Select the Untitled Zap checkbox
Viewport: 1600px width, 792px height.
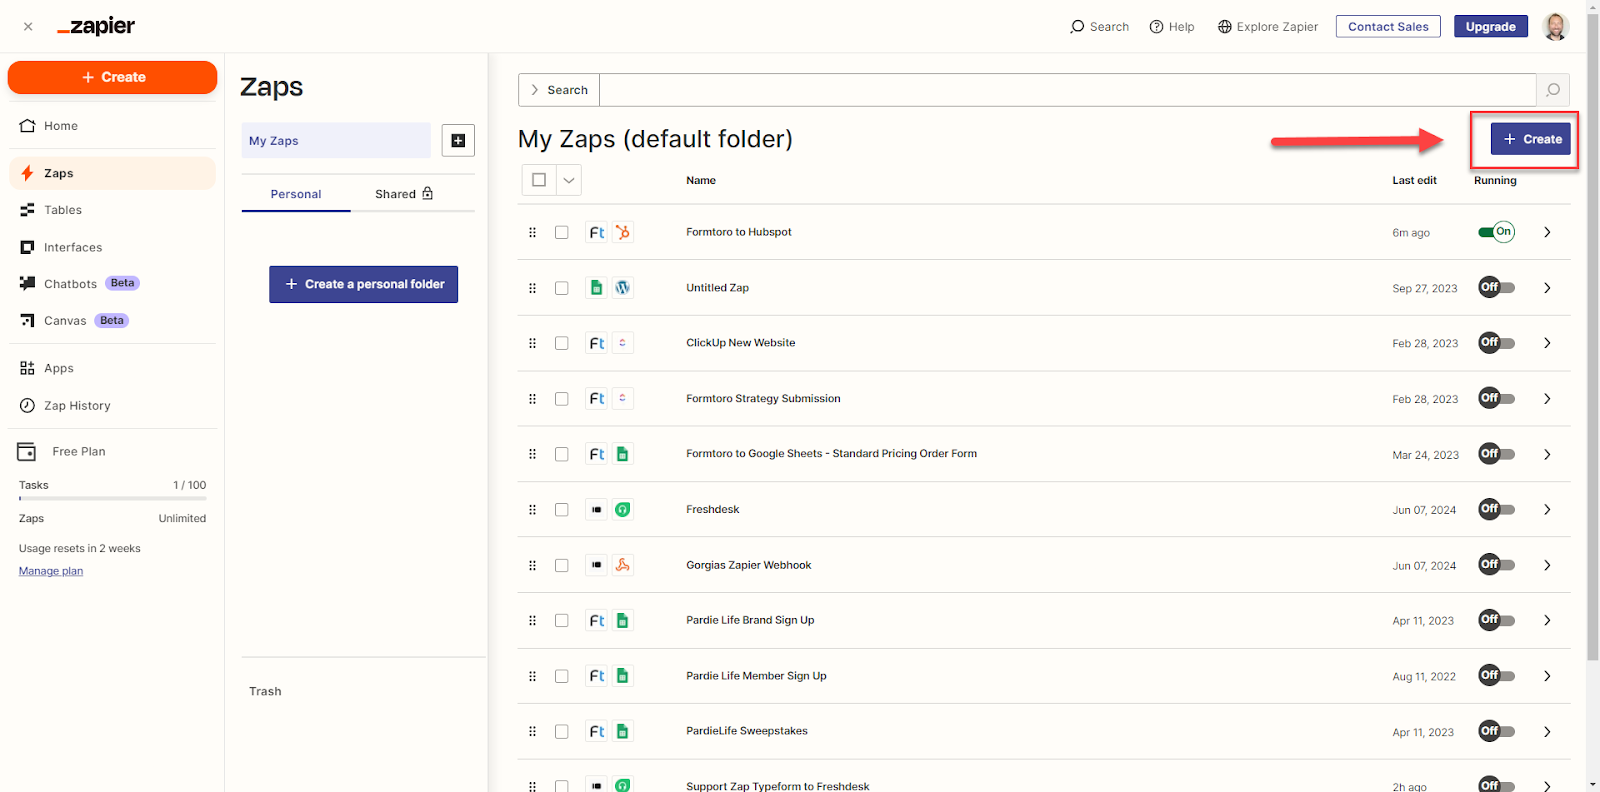pos(562,288)
